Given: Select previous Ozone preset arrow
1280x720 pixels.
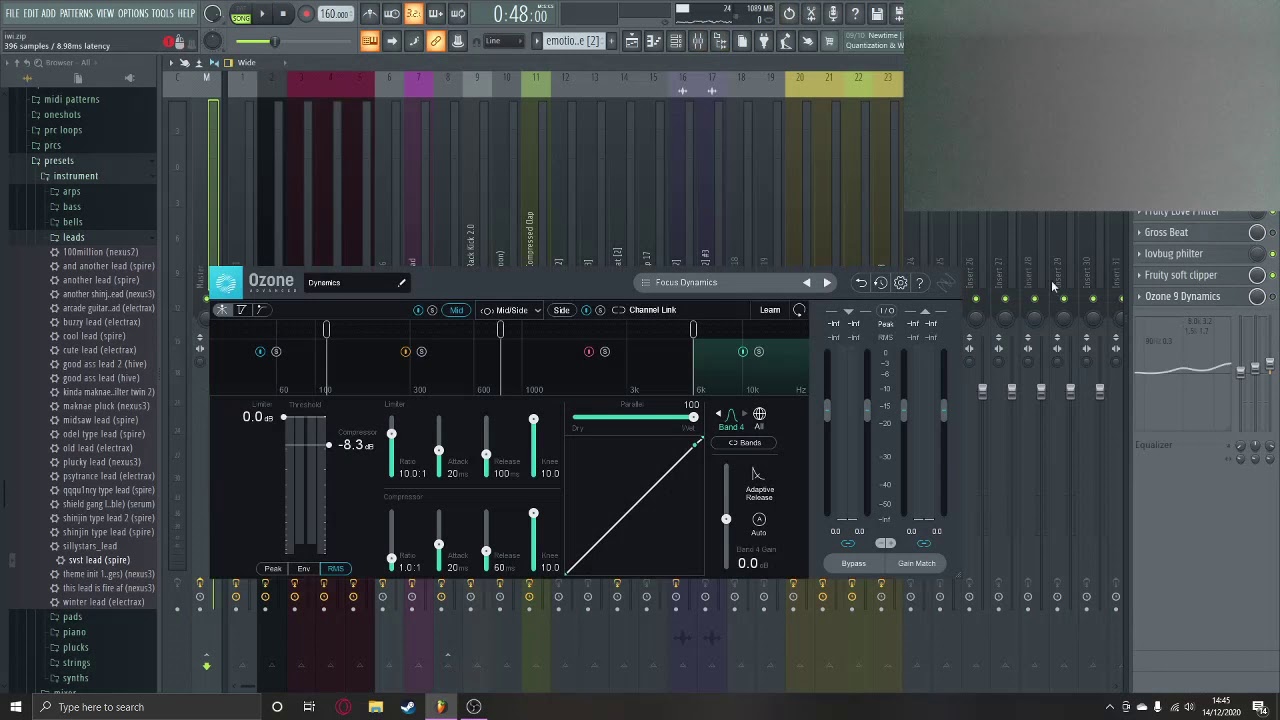Looking at the screenshot, I should click(x=807, y=283).
